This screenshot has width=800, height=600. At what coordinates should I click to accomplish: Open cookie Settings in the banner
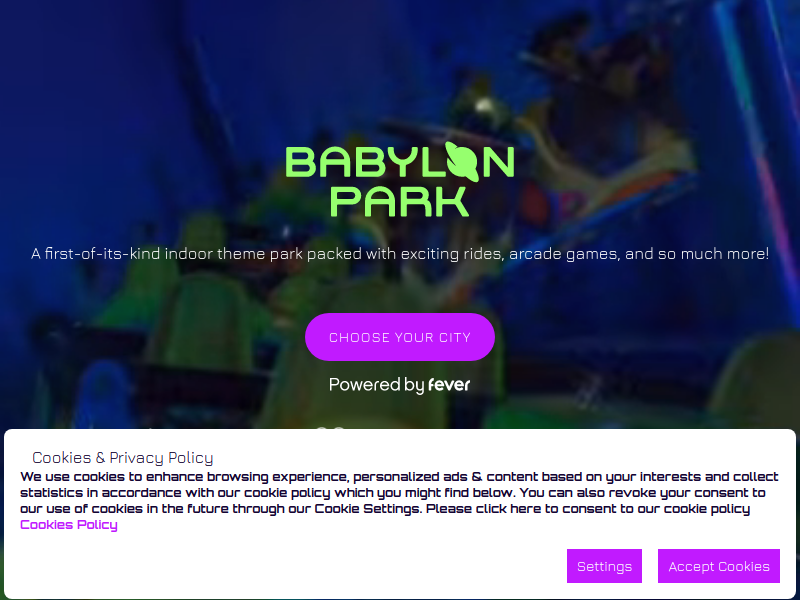(604, 566)
